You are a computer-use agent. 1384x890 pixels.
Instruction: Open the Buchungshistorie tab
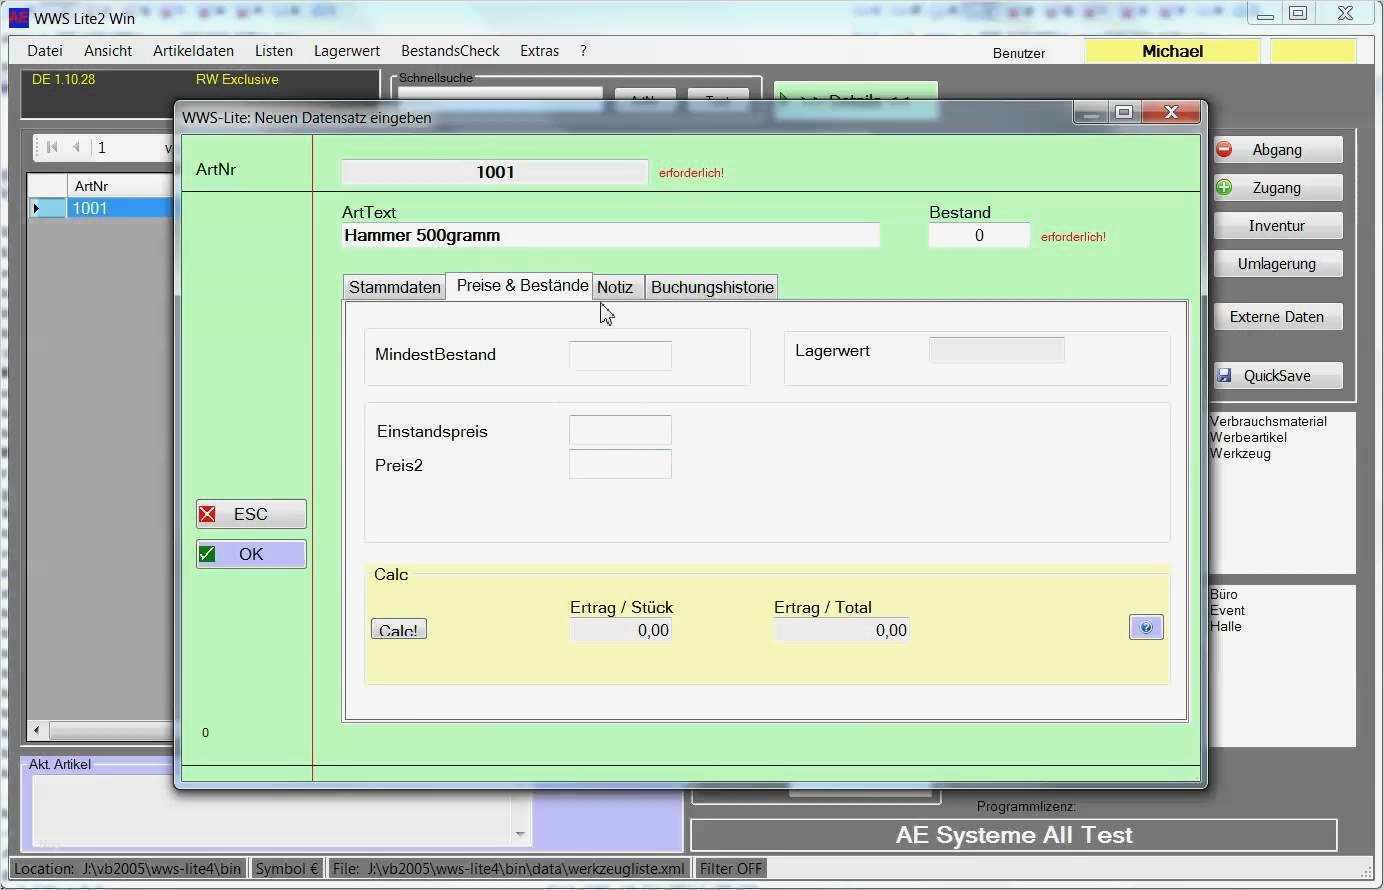pos(712,287)
